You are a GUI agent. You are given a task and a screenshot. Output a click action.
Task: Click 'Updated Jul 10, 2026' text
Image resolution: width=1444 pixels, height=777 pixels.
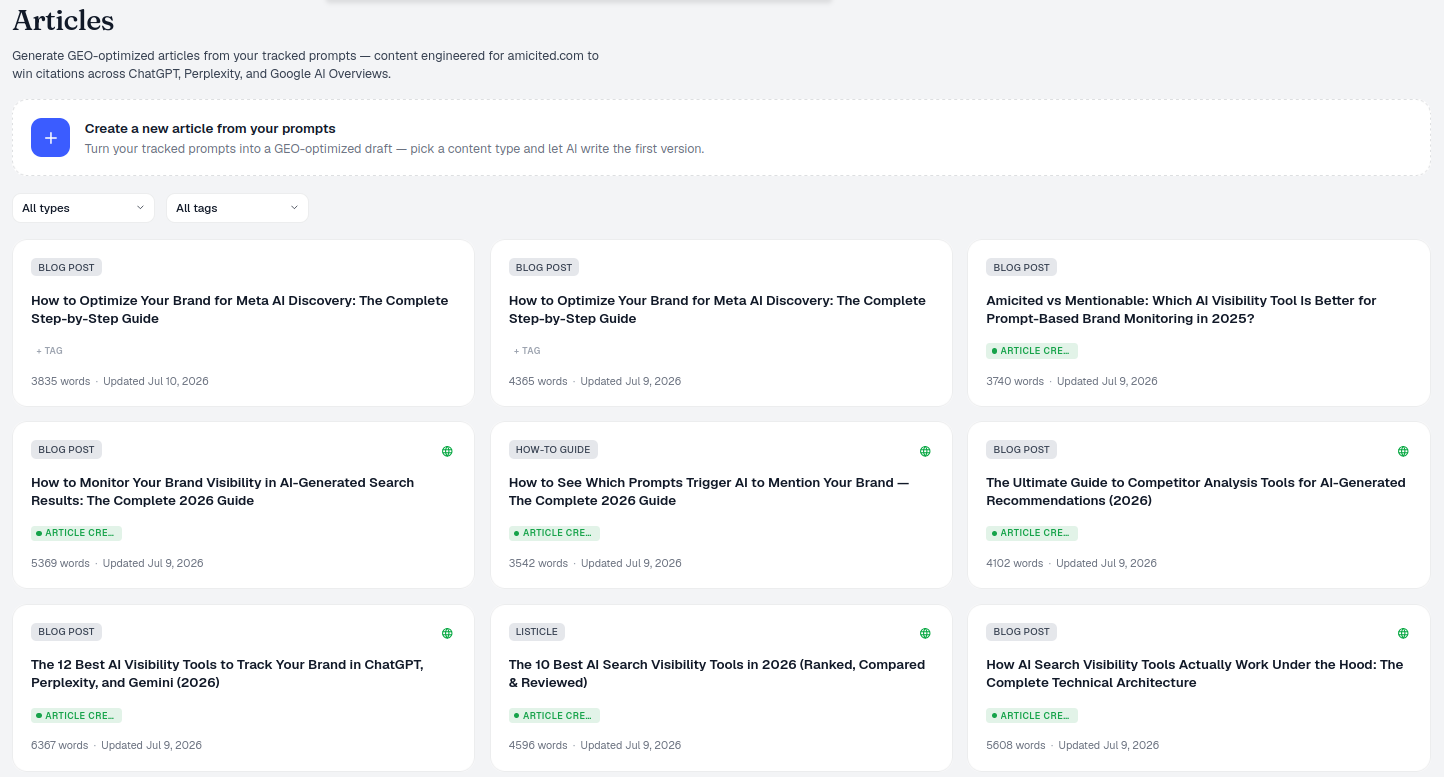pos(156,381)
